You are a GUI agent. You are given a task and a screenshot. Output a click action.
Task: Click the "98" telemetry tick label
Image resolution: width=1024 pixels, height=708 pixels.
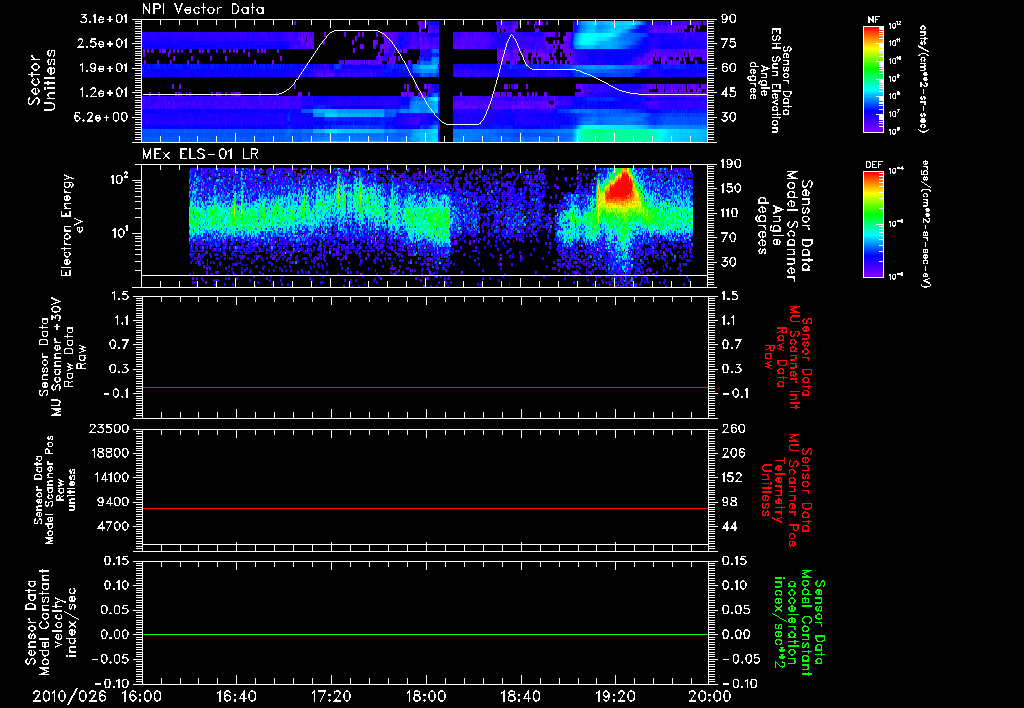tap(729, 502)
